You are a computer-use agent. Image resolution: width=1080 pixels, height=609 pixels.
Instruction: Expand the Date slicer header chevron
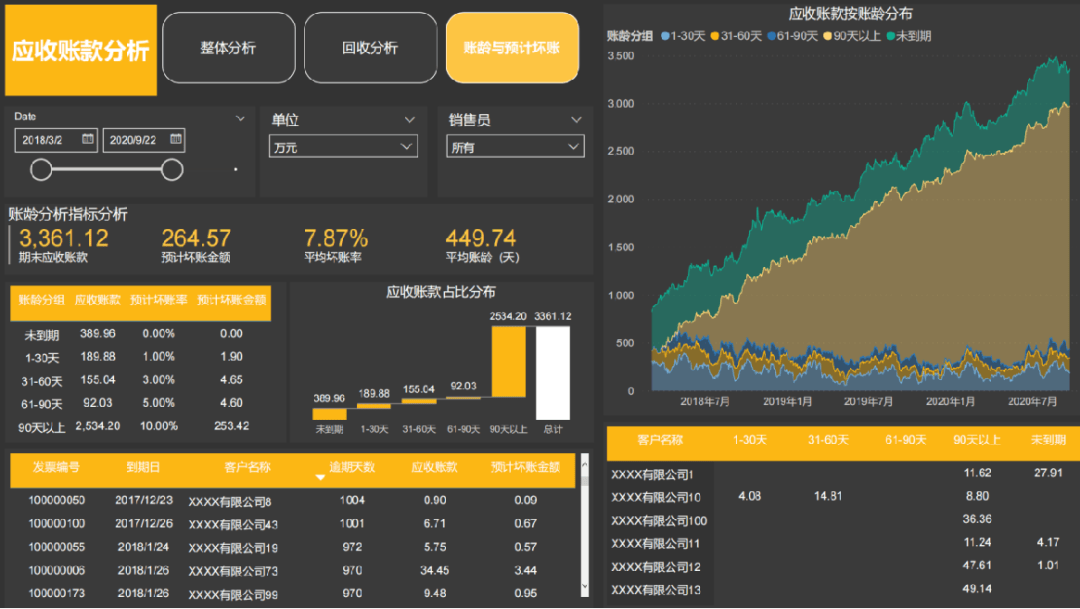tap(240, 119)
